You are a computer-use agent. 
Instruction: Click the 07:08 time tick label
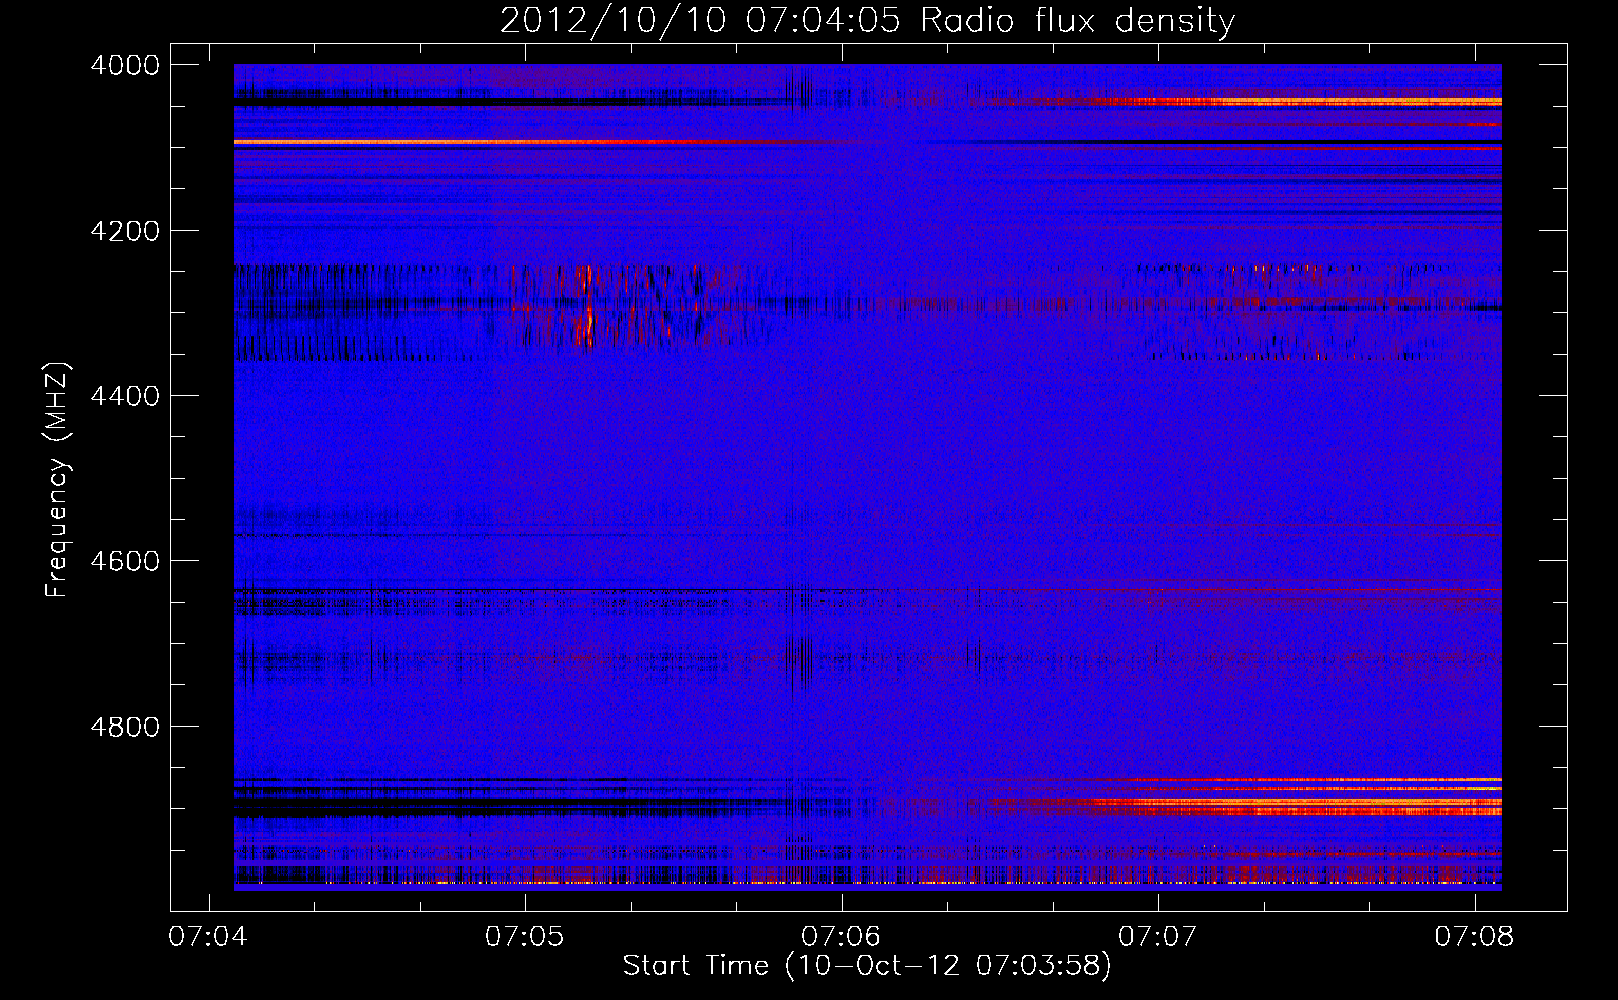click(1474, 937)
